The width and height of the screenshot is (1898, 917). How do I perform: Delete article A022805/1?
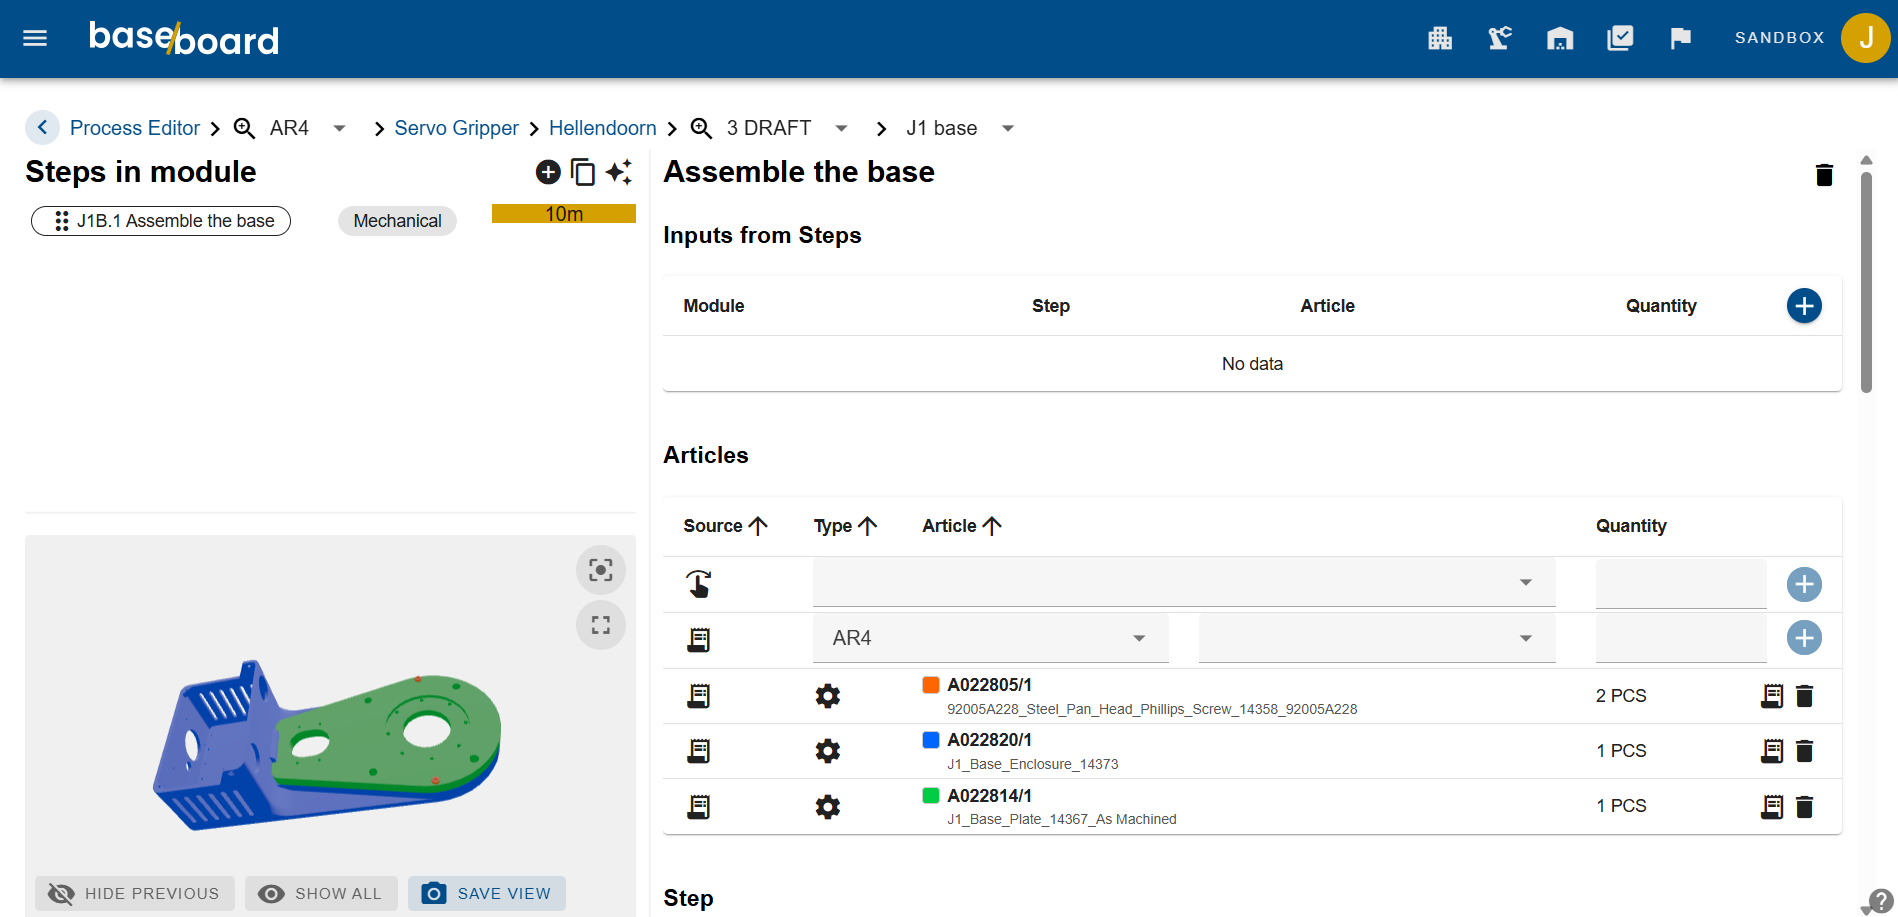1804,696
